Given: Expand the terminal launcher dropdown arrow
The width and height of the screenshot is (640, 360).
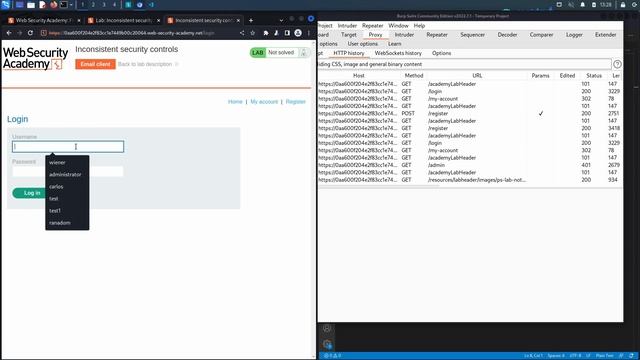Looking at the screenshot, I should [x=71, y=5].
